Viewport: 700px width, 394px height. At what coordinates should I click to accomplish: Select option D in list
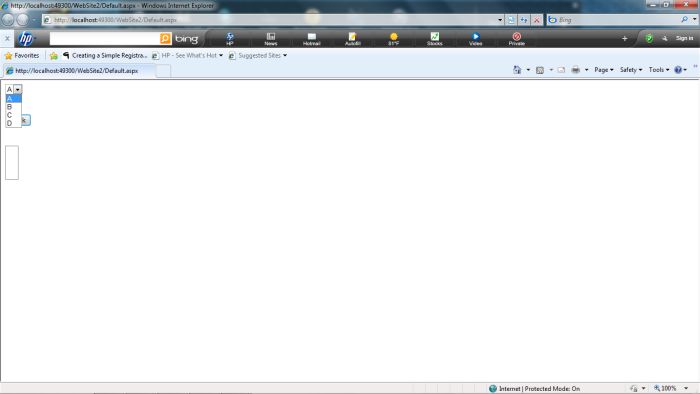pyautogui.click(x=13, y=123)
